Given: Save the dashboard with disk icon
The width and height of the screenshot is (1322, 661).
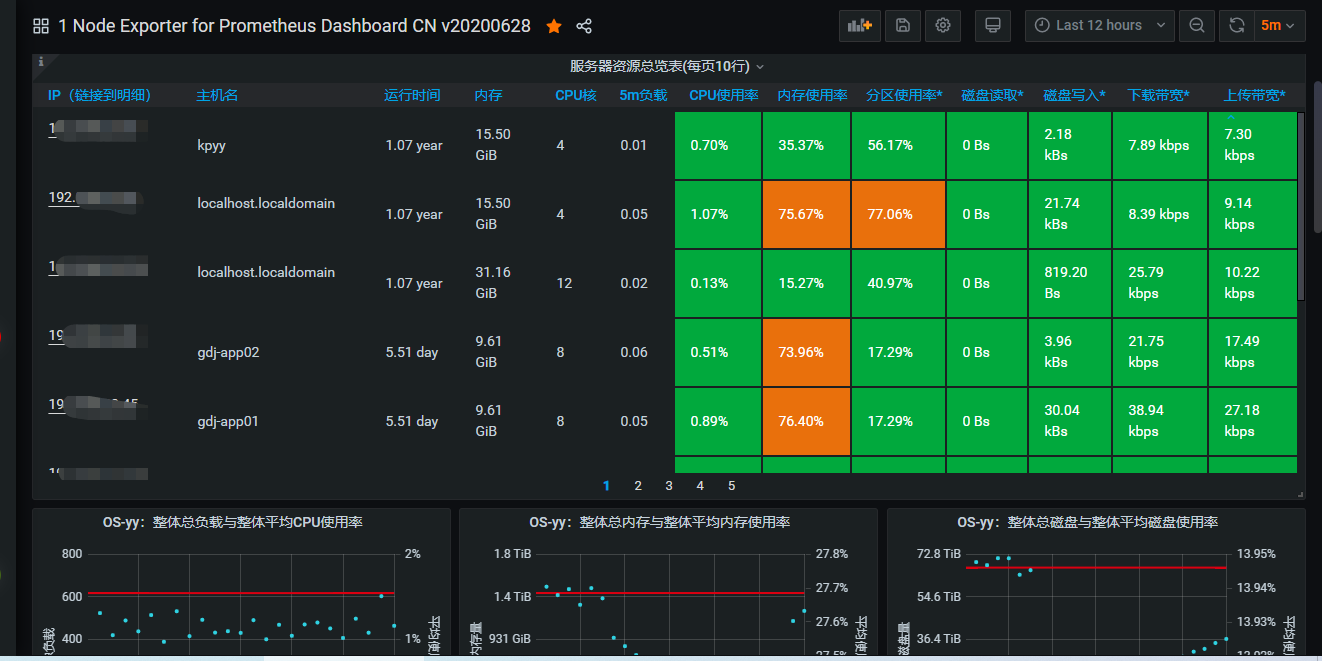Looking at the screenshot, I should (x=903, y=25).
